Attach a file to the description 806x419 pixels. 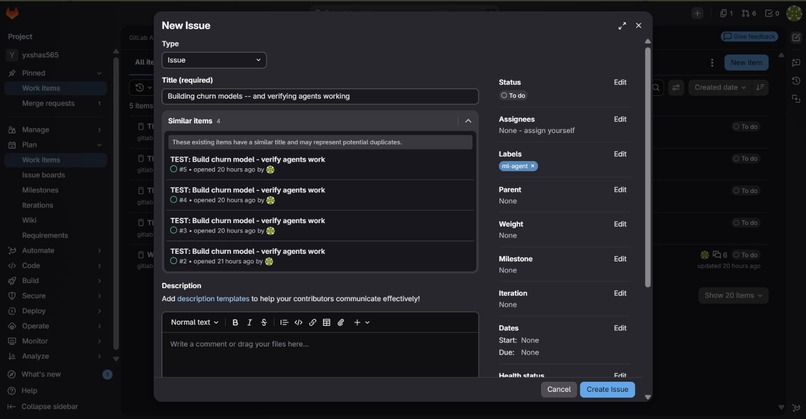click(341, 322)
